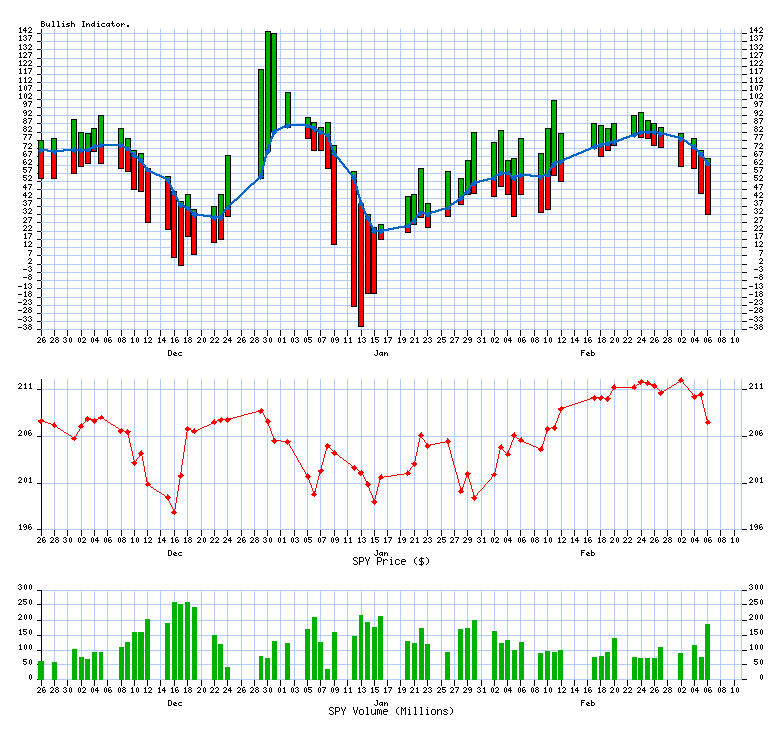Click the "Feb" label under the volume chart
The image size is (784, 729).
tap(588, 703)
